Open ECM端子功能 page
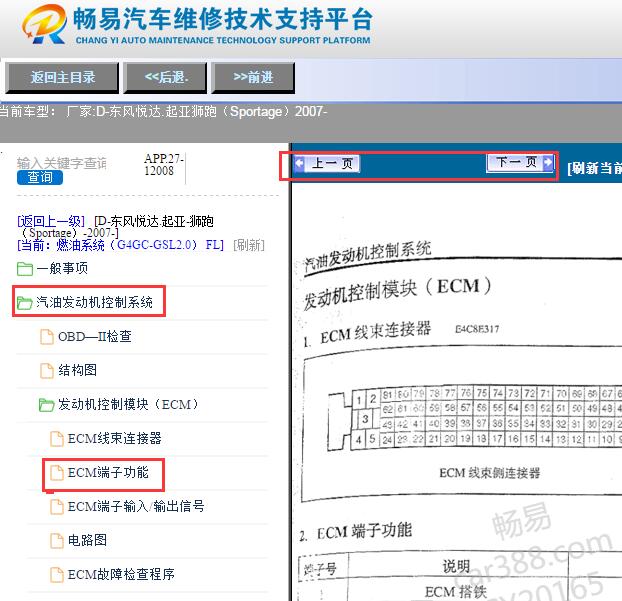 click(108, 472)
